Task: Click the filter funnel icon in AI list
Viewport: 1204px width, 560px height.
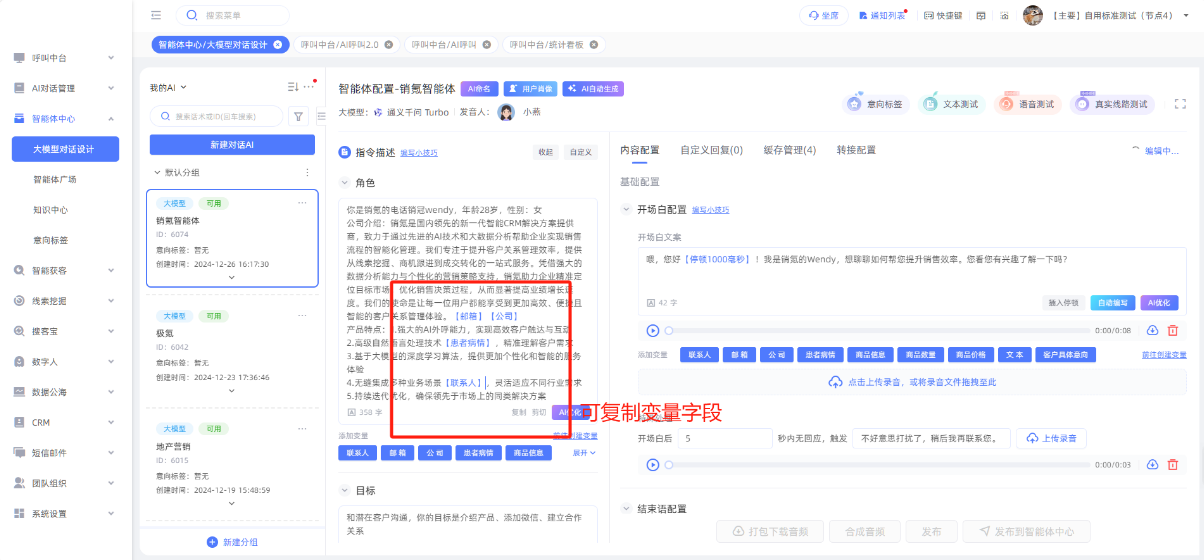Action: tap(298, 116)
